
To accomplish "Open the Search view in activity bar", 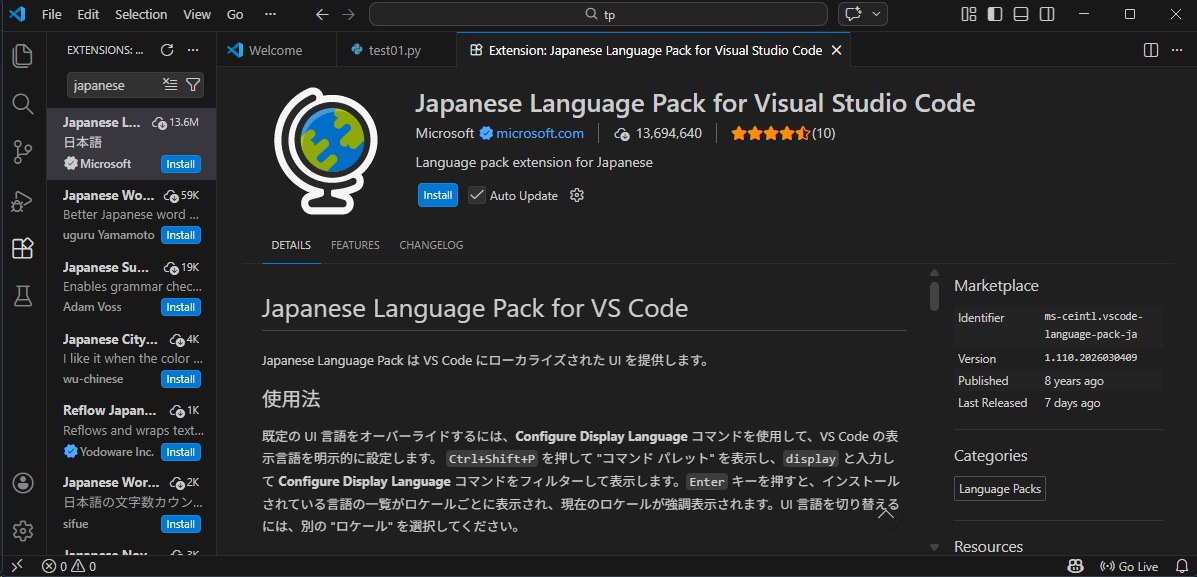I will (22, 104).
